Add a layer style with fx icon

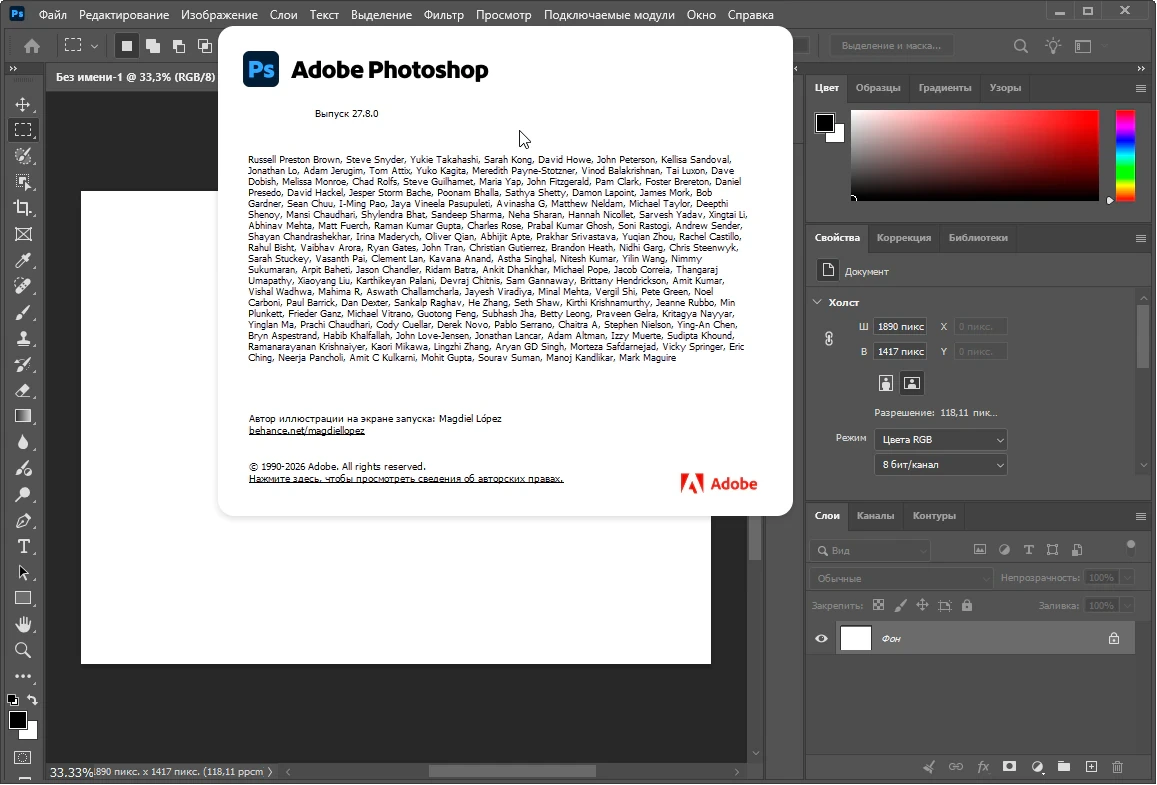coord(983,767)
